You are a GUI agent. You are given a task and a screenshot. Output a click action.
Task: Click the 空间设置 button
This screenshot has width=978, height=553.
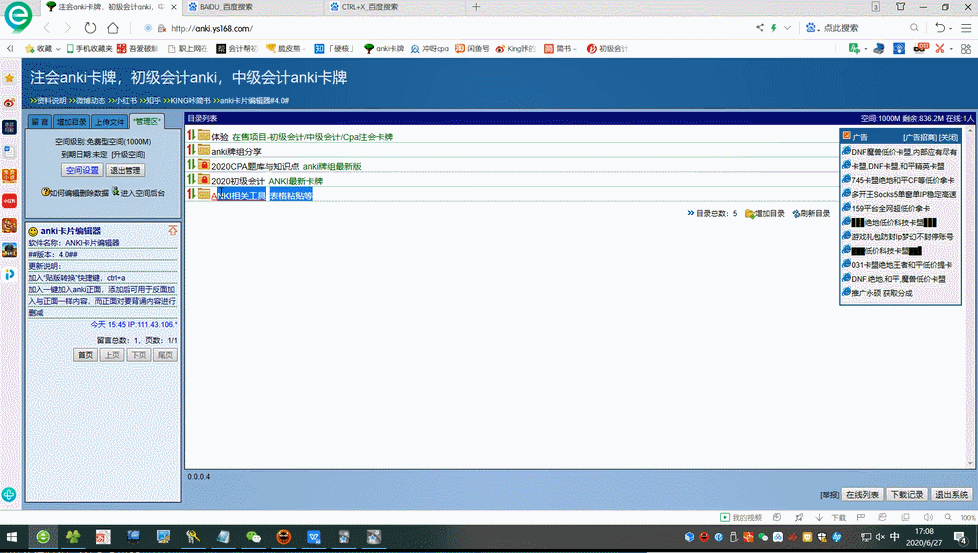tap(82, 170)
